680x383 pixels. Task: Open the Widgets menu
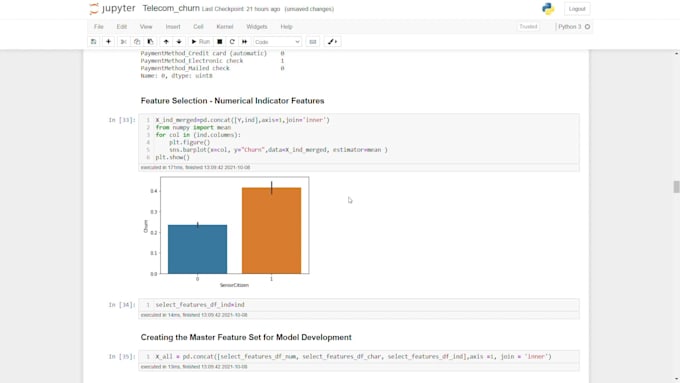click(x=257, y=27)
